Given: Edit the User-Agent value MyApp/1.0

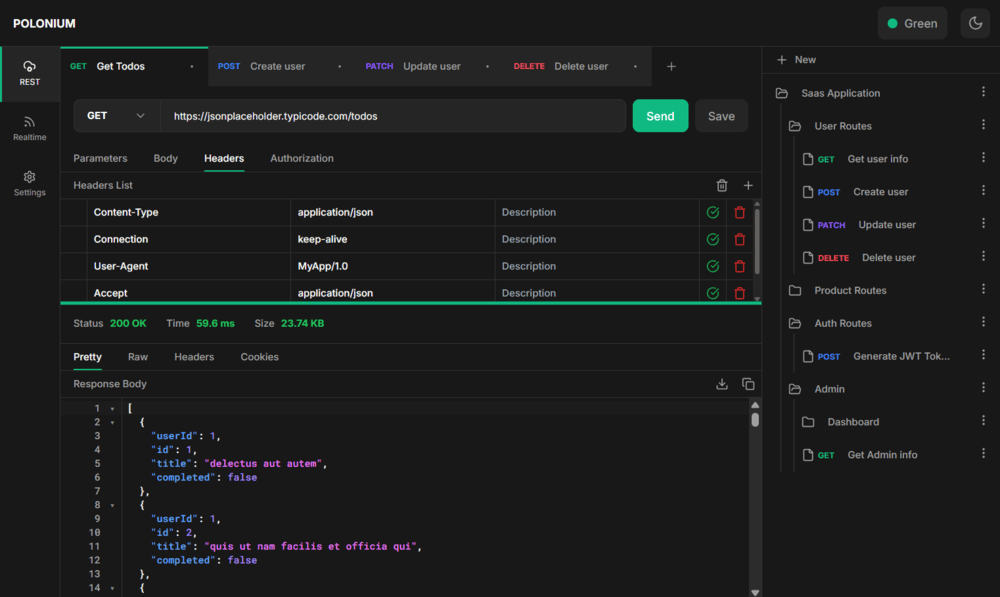Looking at the screenshot, I should coord(393,266).
